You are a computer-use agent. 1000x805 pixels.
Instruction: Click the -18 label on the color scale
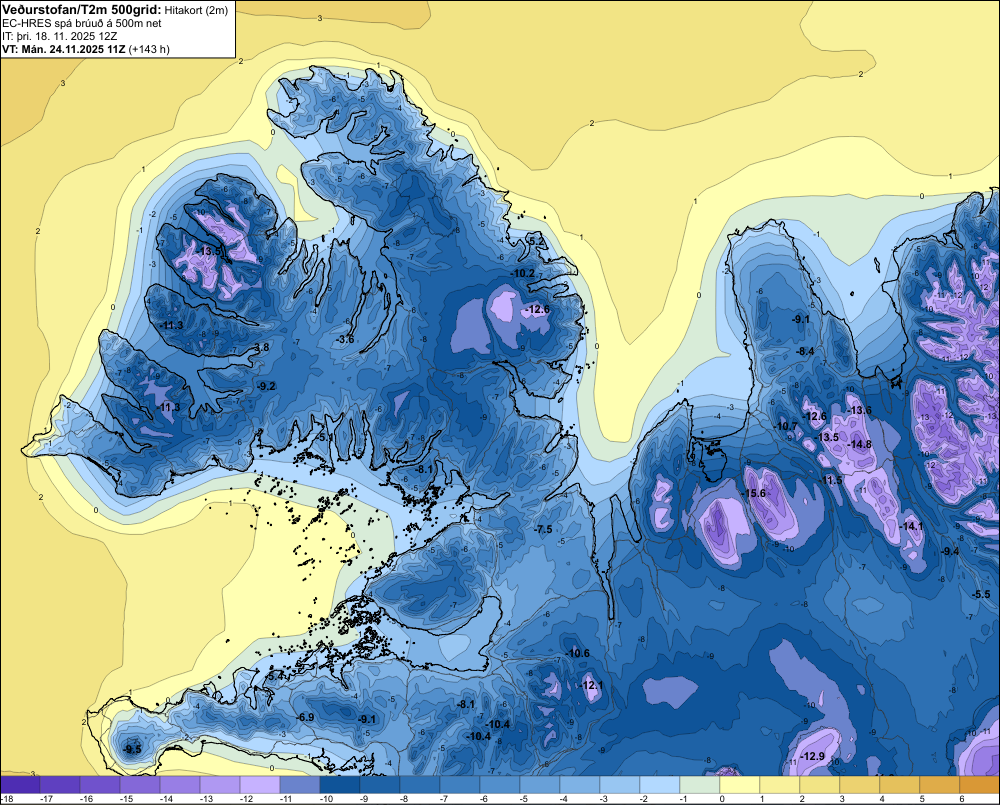(x=7, y=799)
